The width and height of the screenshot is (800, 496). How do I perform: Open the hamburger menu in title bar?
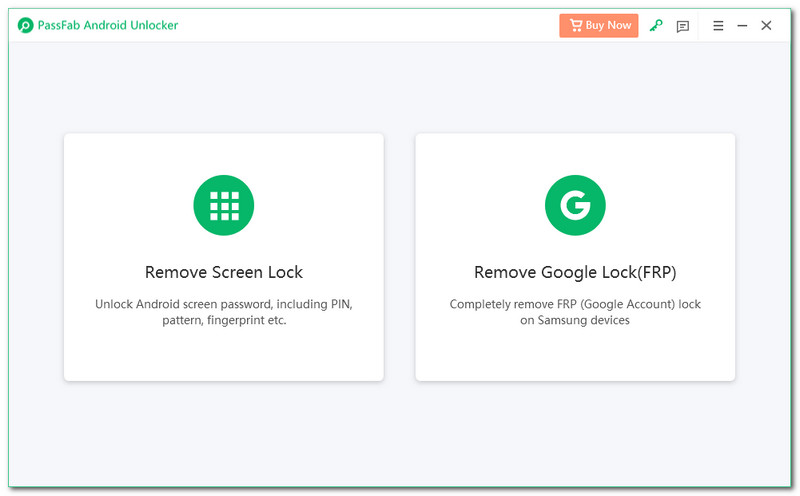coord(718,26)
